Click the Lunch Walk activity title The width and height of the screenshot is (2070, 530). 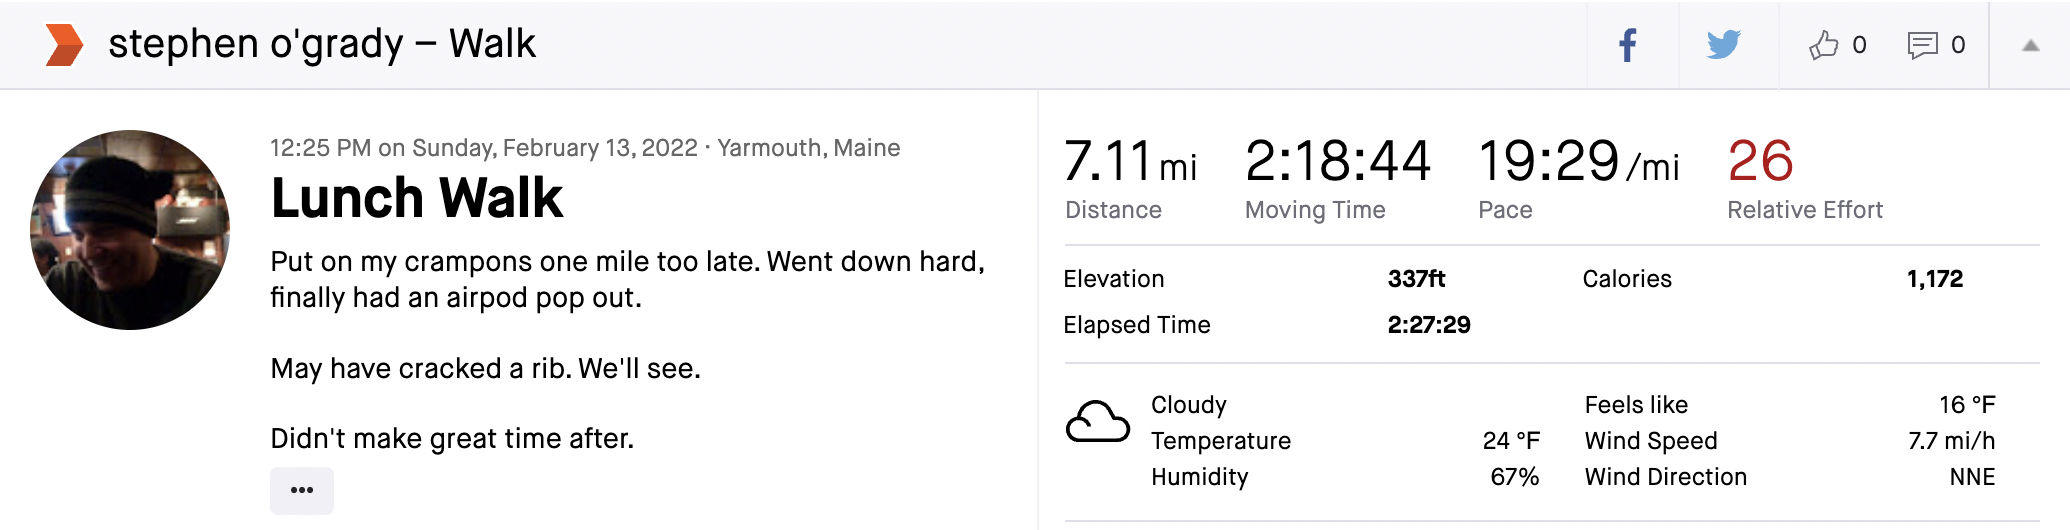click(417, 198)
